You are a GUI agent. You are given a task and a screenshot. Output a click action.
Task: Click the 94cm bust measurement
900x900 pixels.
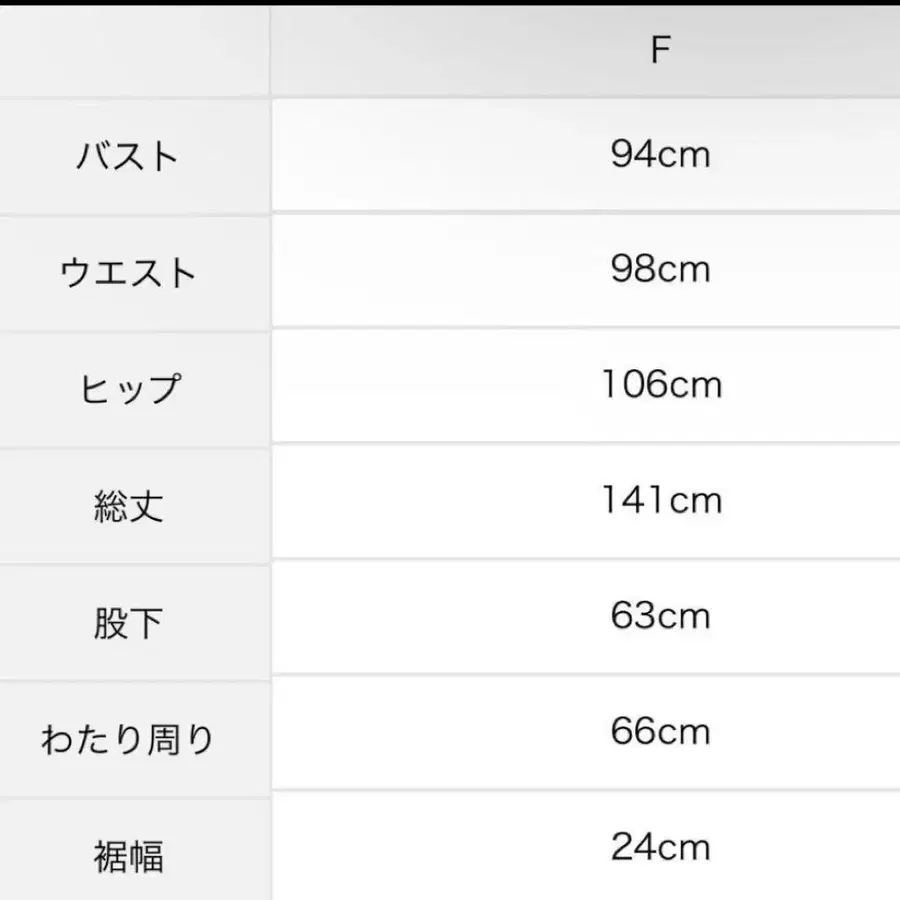(x=660, y=154)
